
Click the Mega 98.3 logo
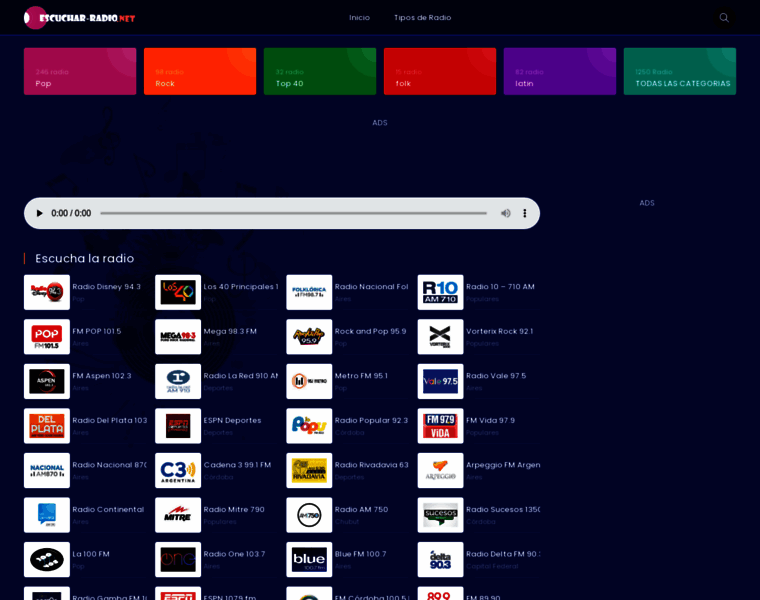tap(178, 337)
